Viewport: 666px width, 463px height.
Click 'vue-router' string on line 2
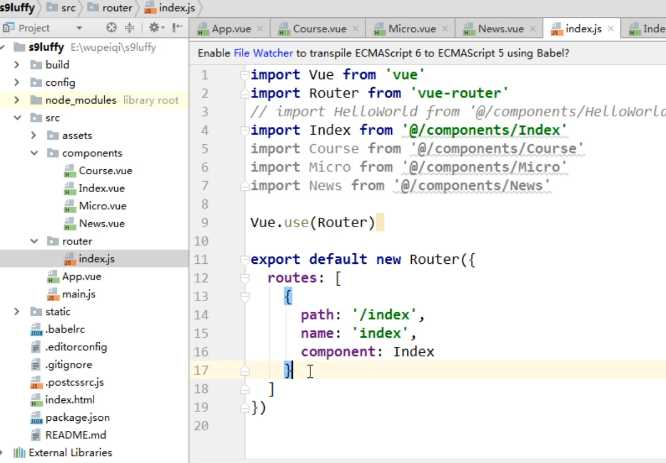point(459,93)
